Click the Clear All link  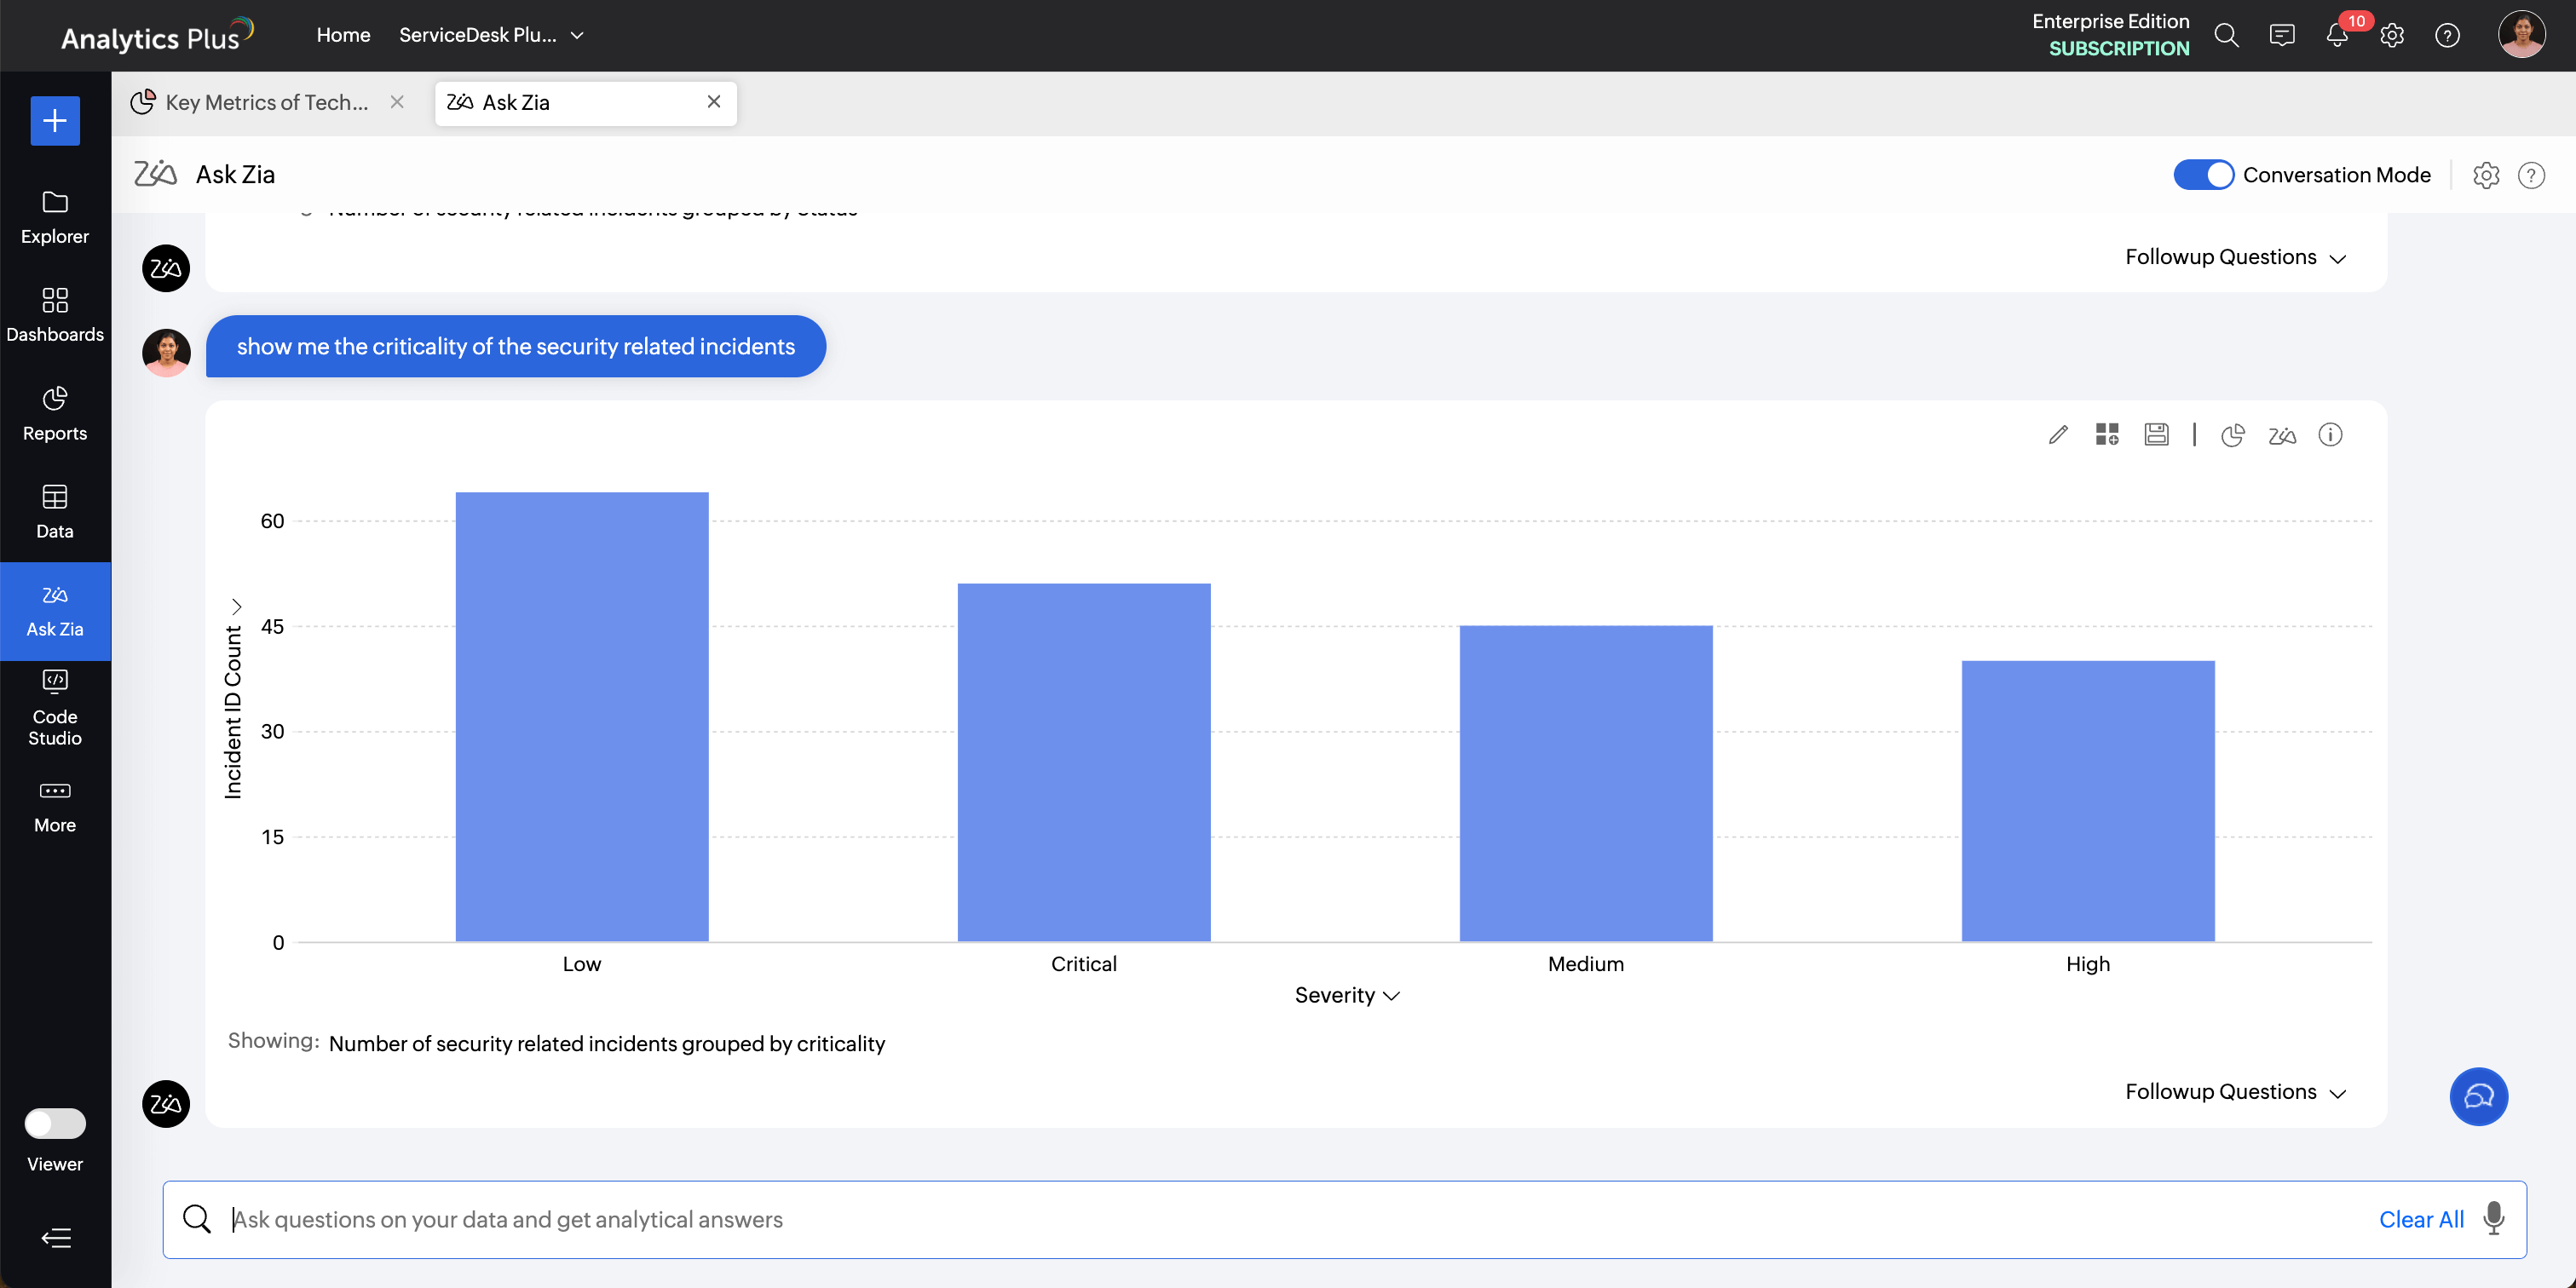pyautogui.click(x=2420, y=1219)
